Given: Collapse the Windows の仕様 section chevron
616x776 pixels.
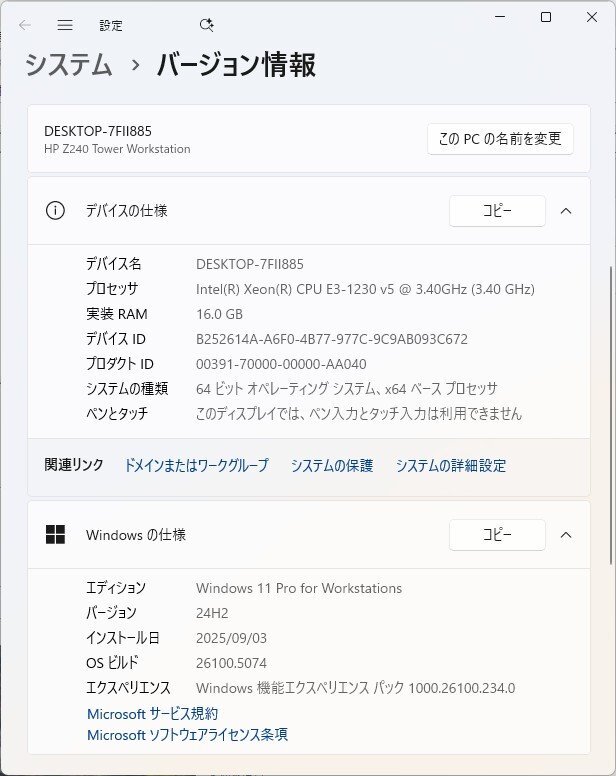Looking at the screenshot, I should coord(566,534).
